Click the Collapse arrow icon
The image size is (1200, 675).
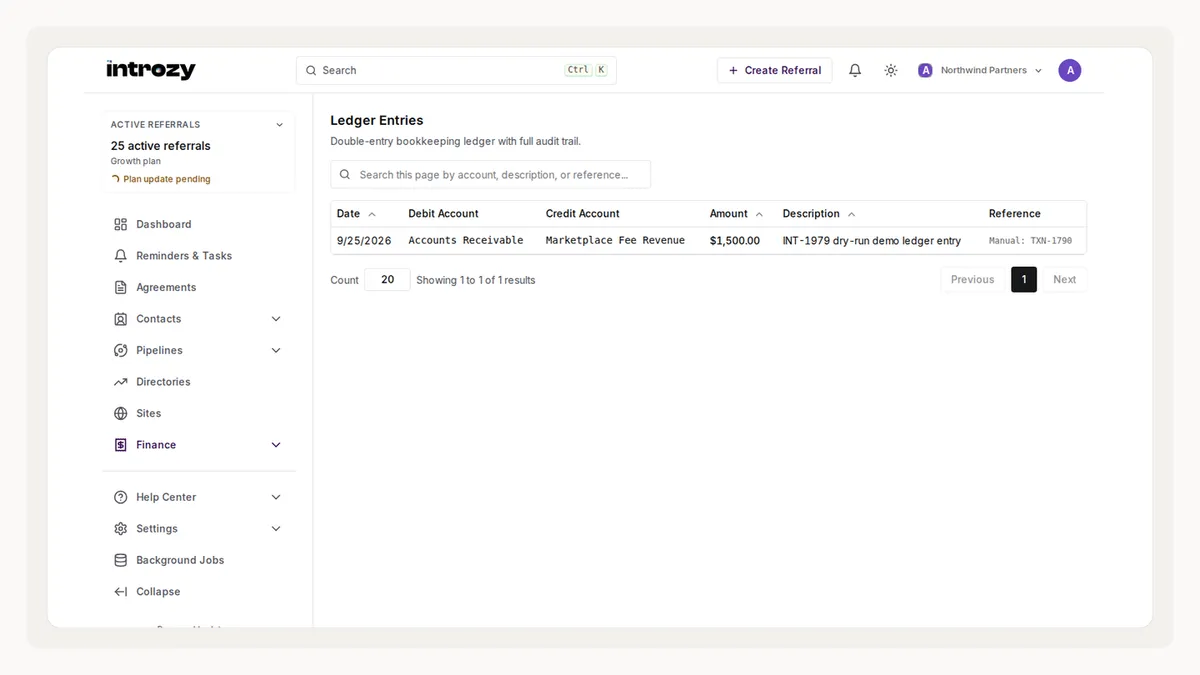(121, 592)
